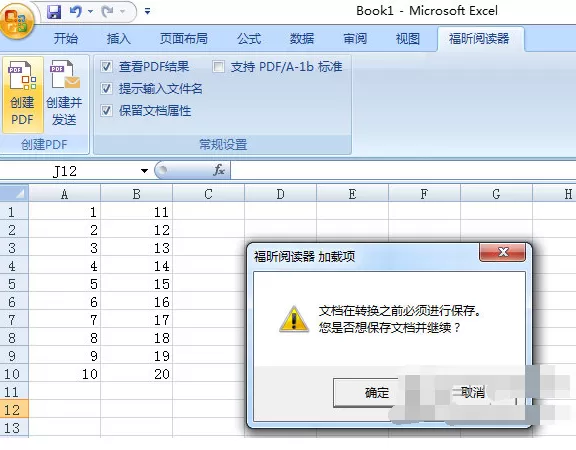Viewport: 576px width, 450px height.
Task: Uncheck 提示输入文件名 checkbox
Action: pyautogui.click(x=107, y=89)
